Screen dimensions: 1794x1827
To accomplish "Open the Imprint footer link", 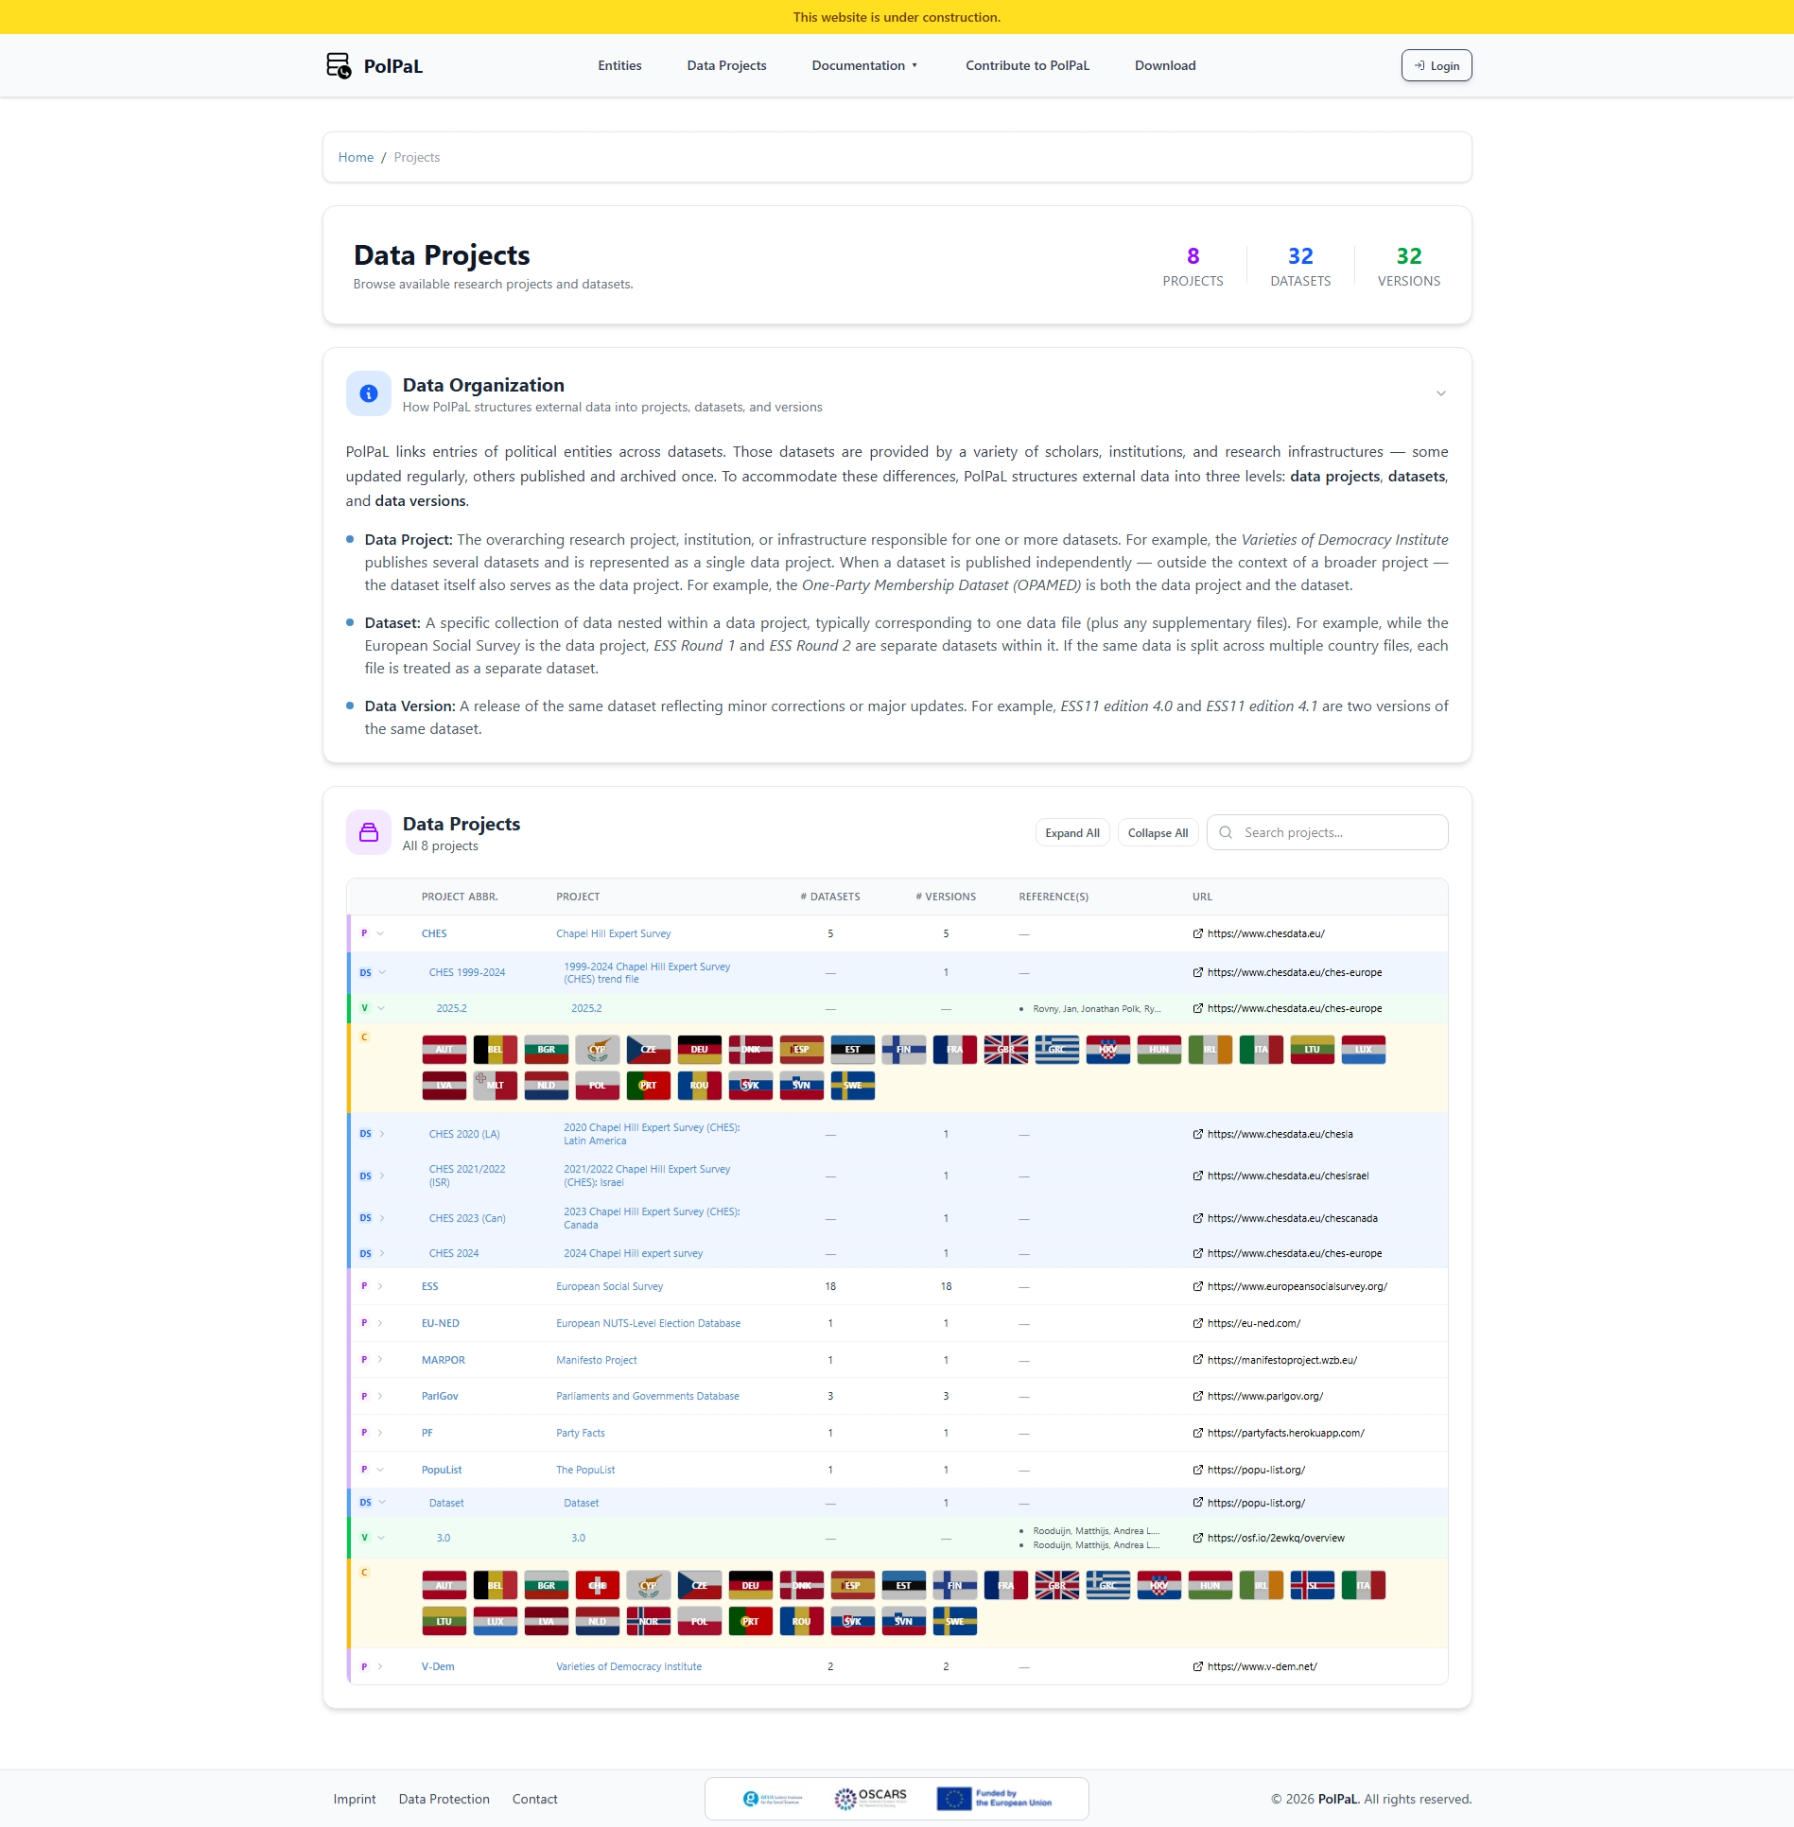I will point(354,1799).
